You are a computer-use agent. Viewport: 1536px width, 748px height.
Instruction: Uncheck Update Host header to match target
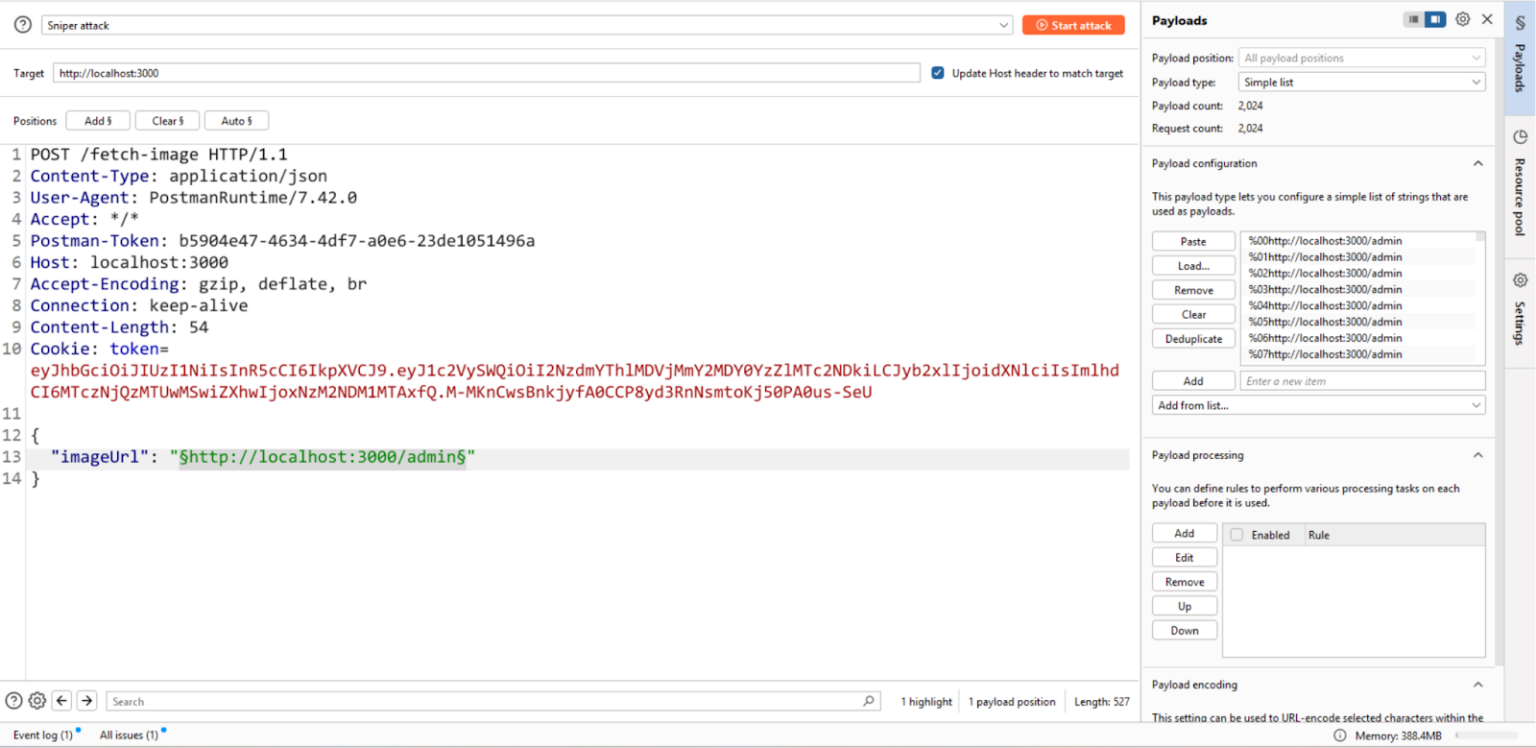937,72
